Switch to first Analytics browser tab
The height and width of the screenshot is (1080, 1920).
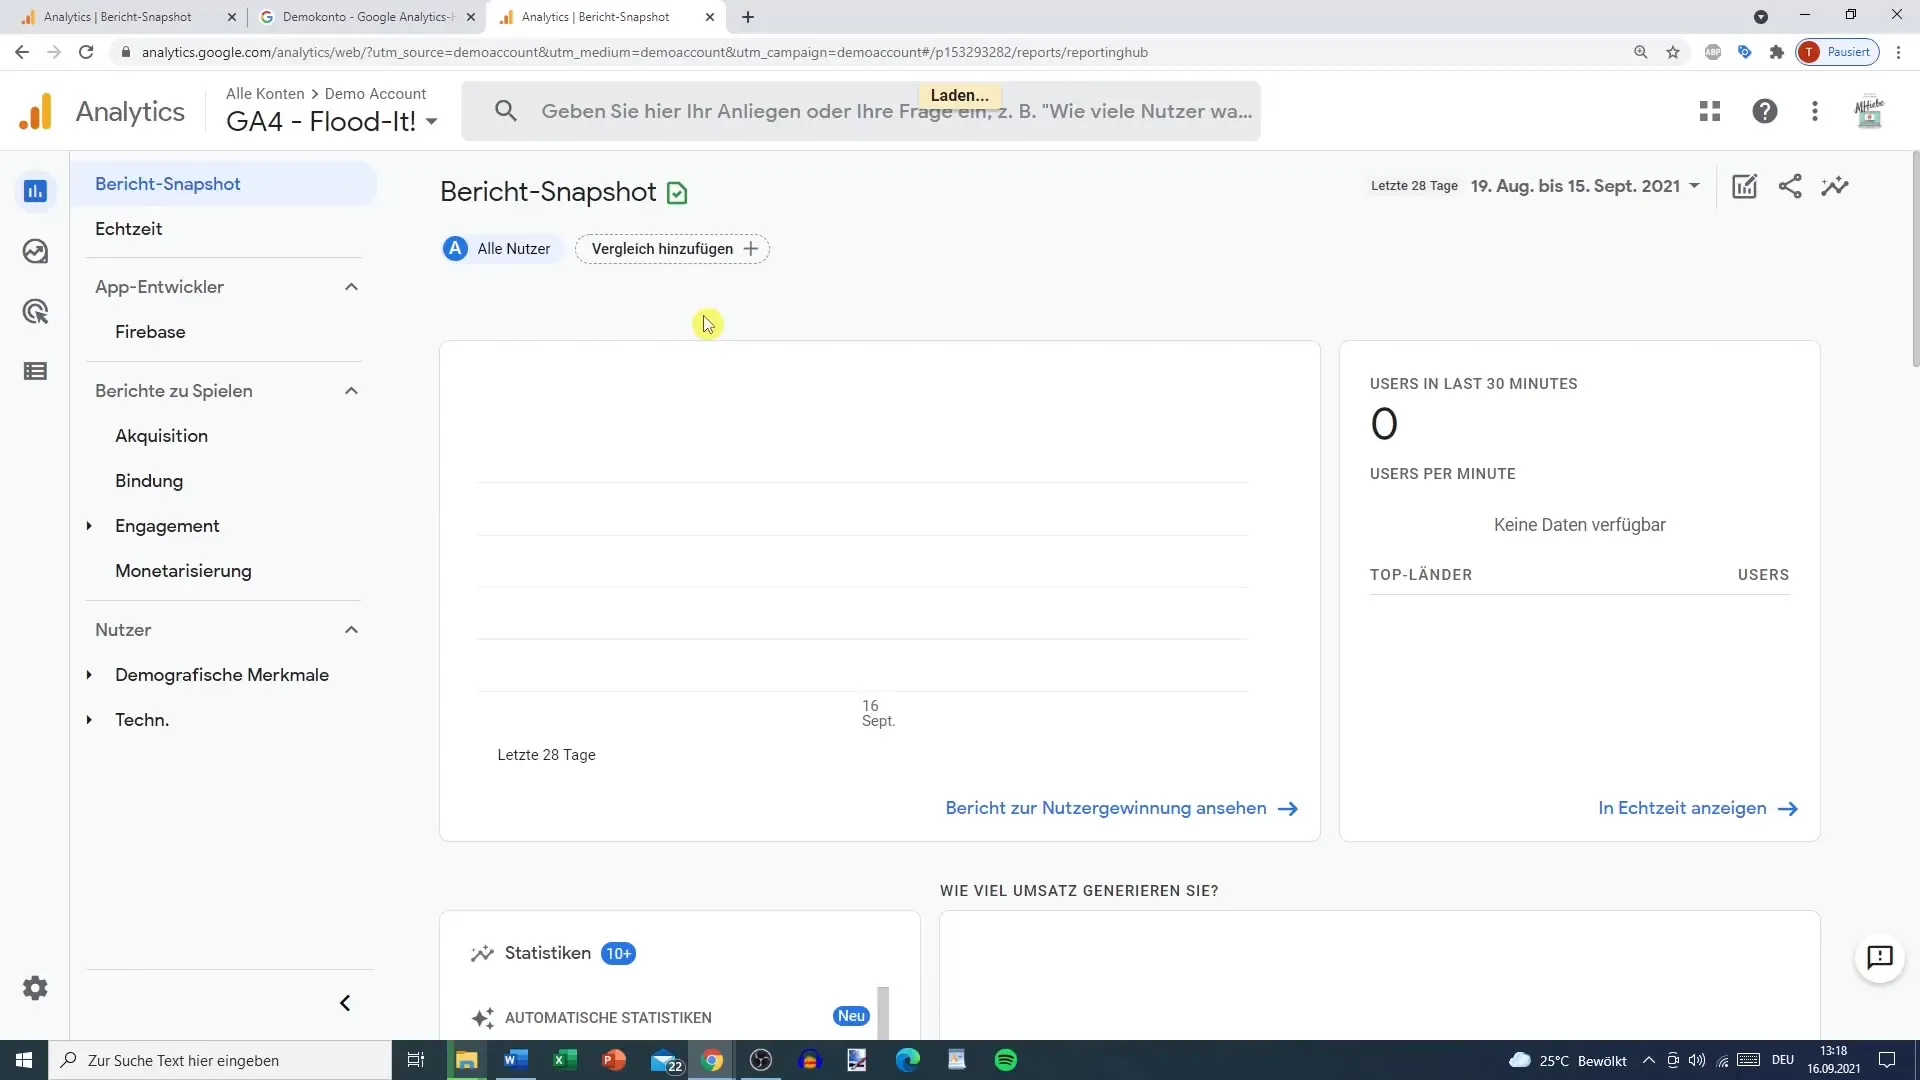tap(130, 17)
